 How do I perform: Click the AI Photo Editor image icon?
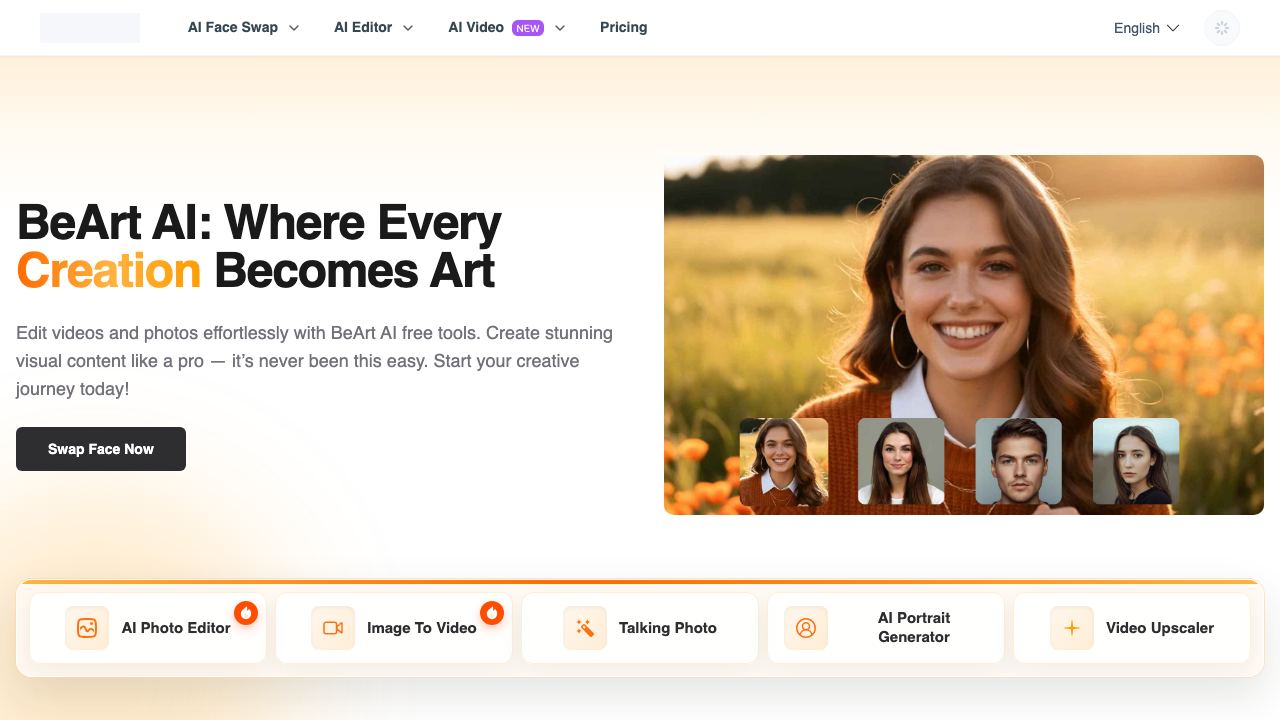coord(87,628)
